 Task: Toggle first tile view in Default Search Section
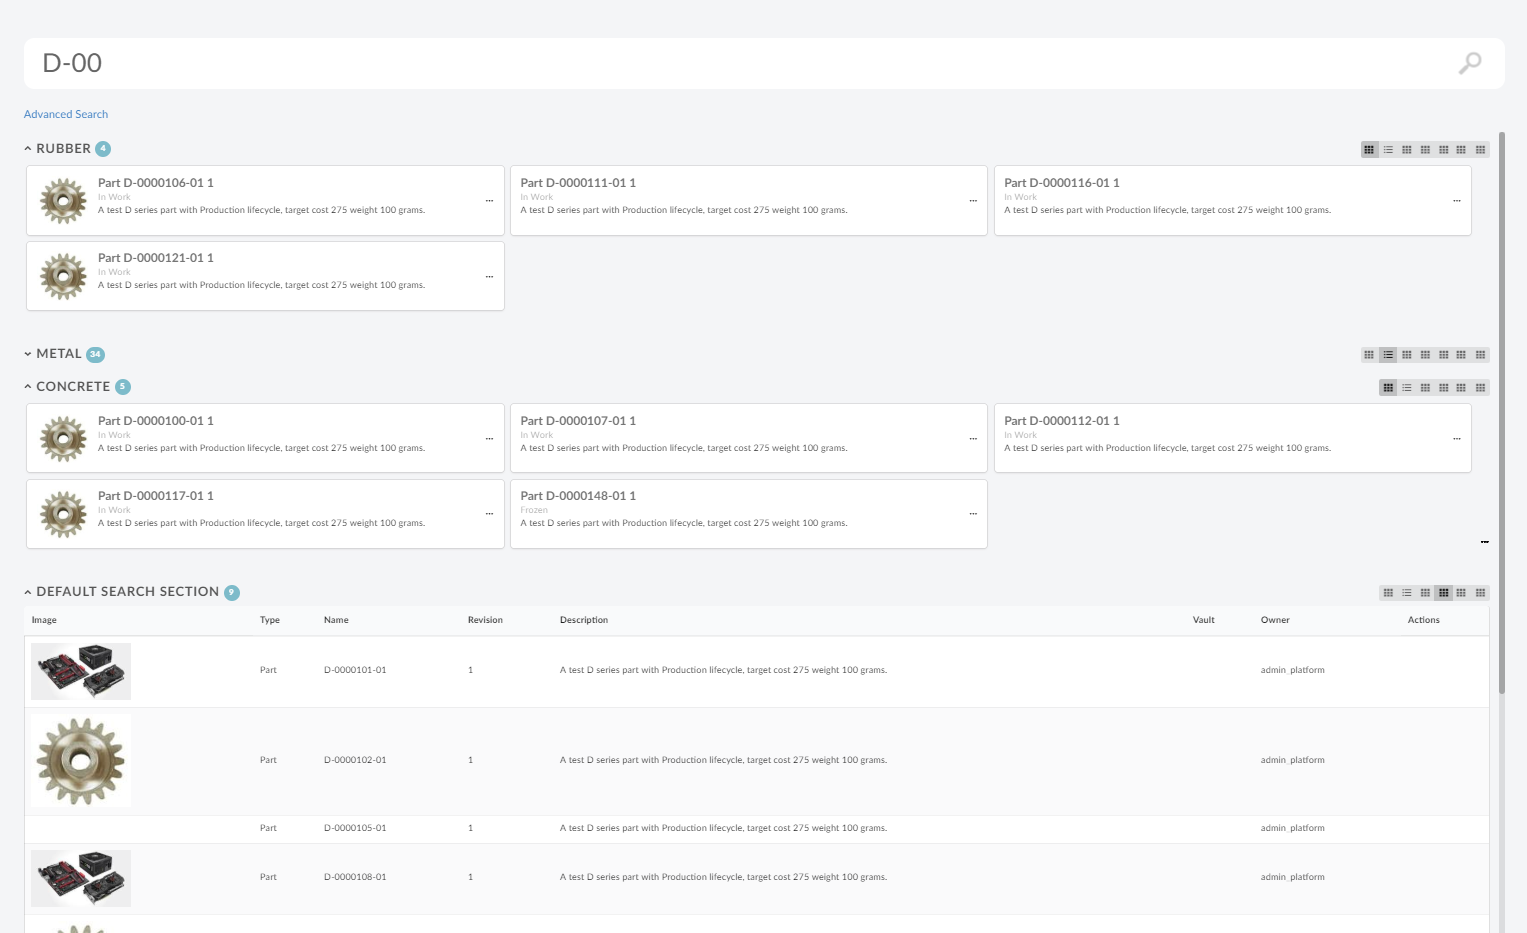click(x=1388, y=593)
